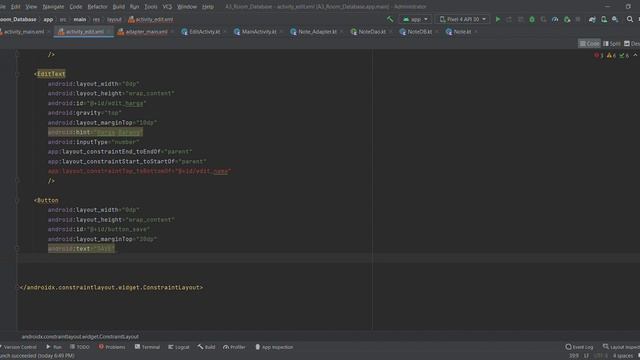Click the Search Everywhere magnifier icon
This screenshot has height=360, width=640.
630,19
